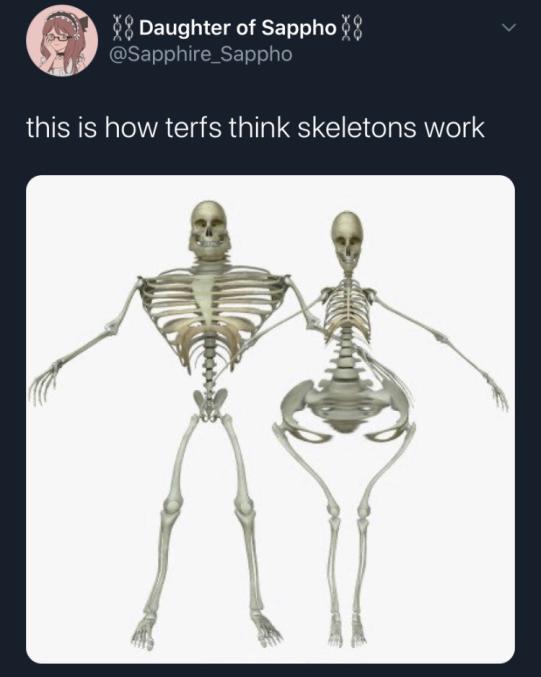Screen dimensions: 541x677
Task: Open the Daughter of Sappho profile name
Action: click(x=238, y=28)
